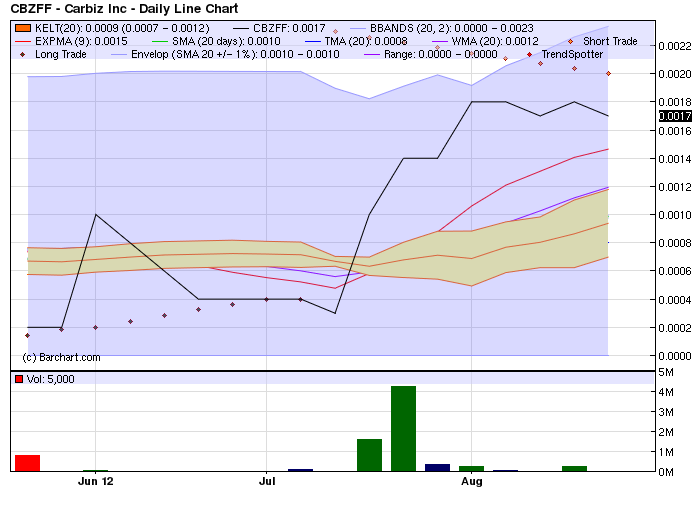Click the 0.0000 price axis label
700x512 pixels.
675,356
